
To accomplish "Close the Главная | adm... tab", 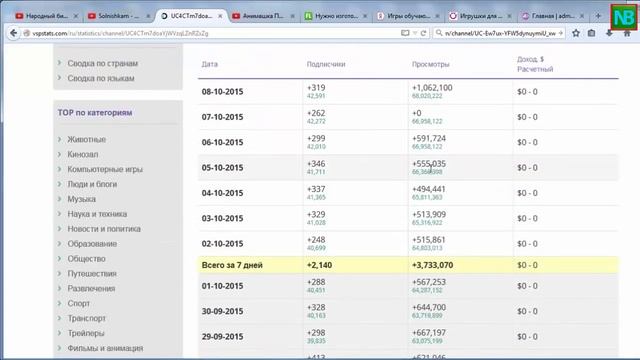I will point(582,16).
